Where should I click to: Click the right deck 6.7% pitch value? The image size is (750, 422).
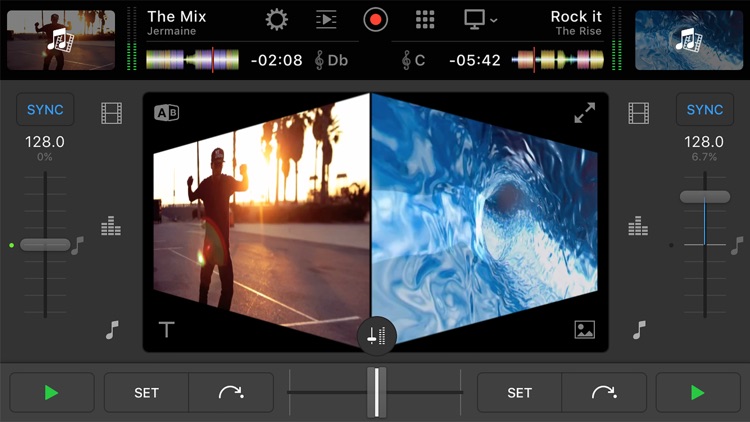704,157
